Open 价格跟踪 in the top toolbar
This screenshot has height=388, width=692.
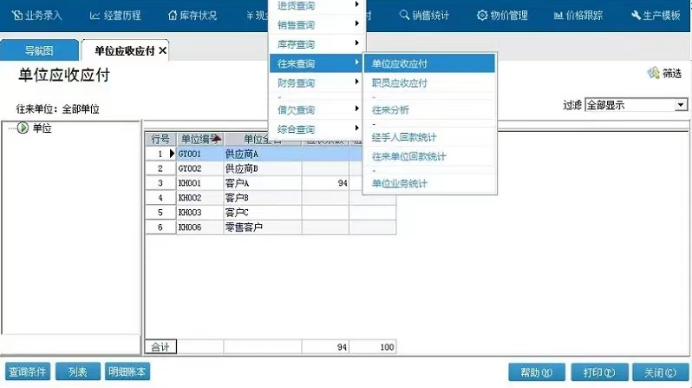(578, 15)
